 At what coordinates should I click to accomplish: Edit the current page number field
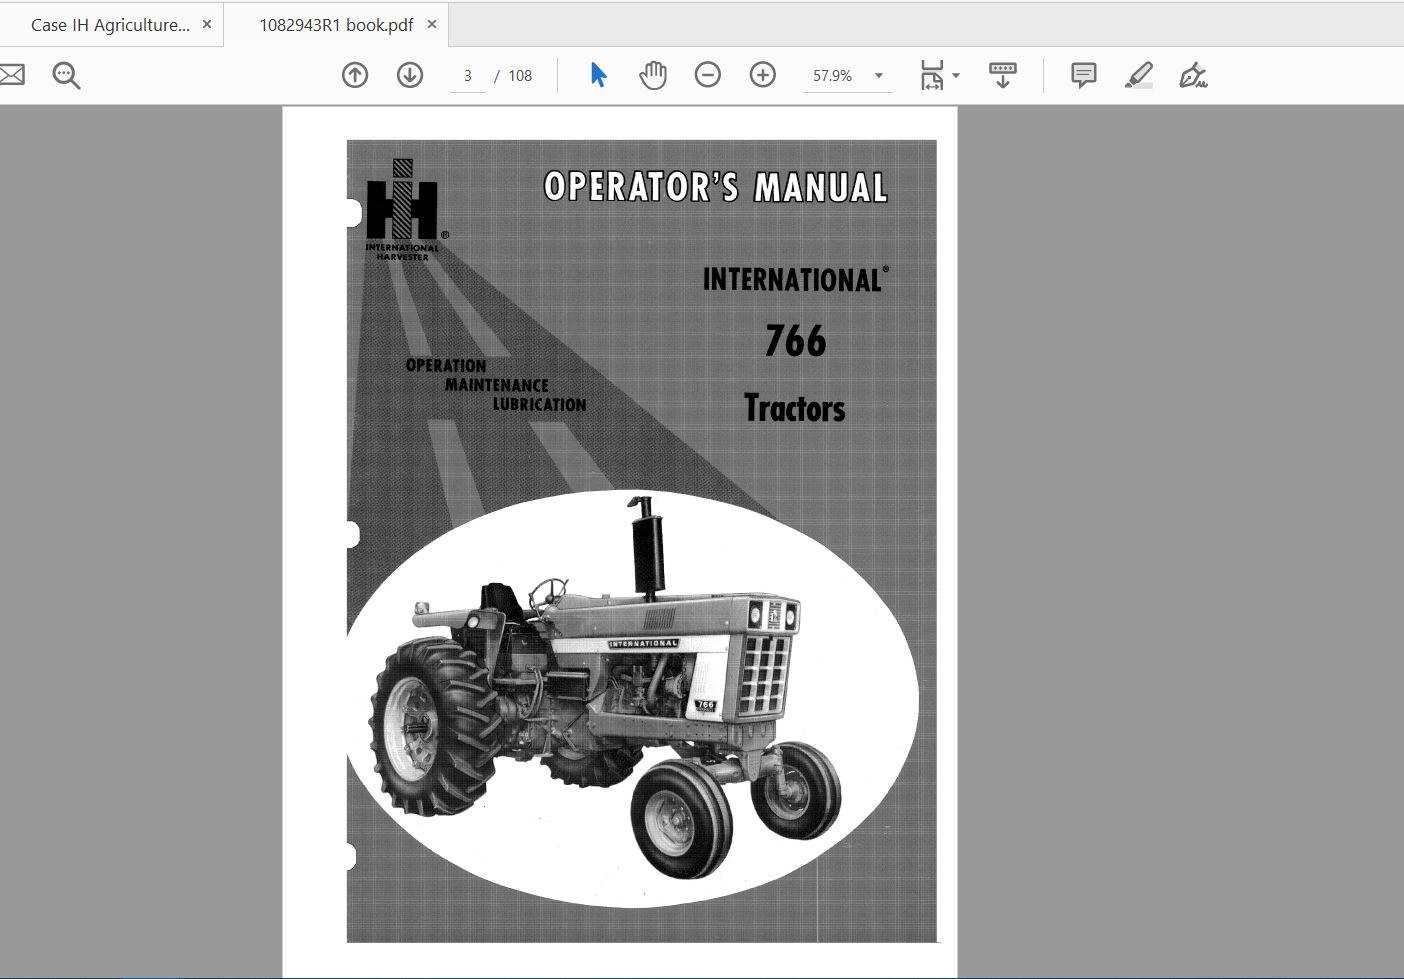tap(467, 76)
